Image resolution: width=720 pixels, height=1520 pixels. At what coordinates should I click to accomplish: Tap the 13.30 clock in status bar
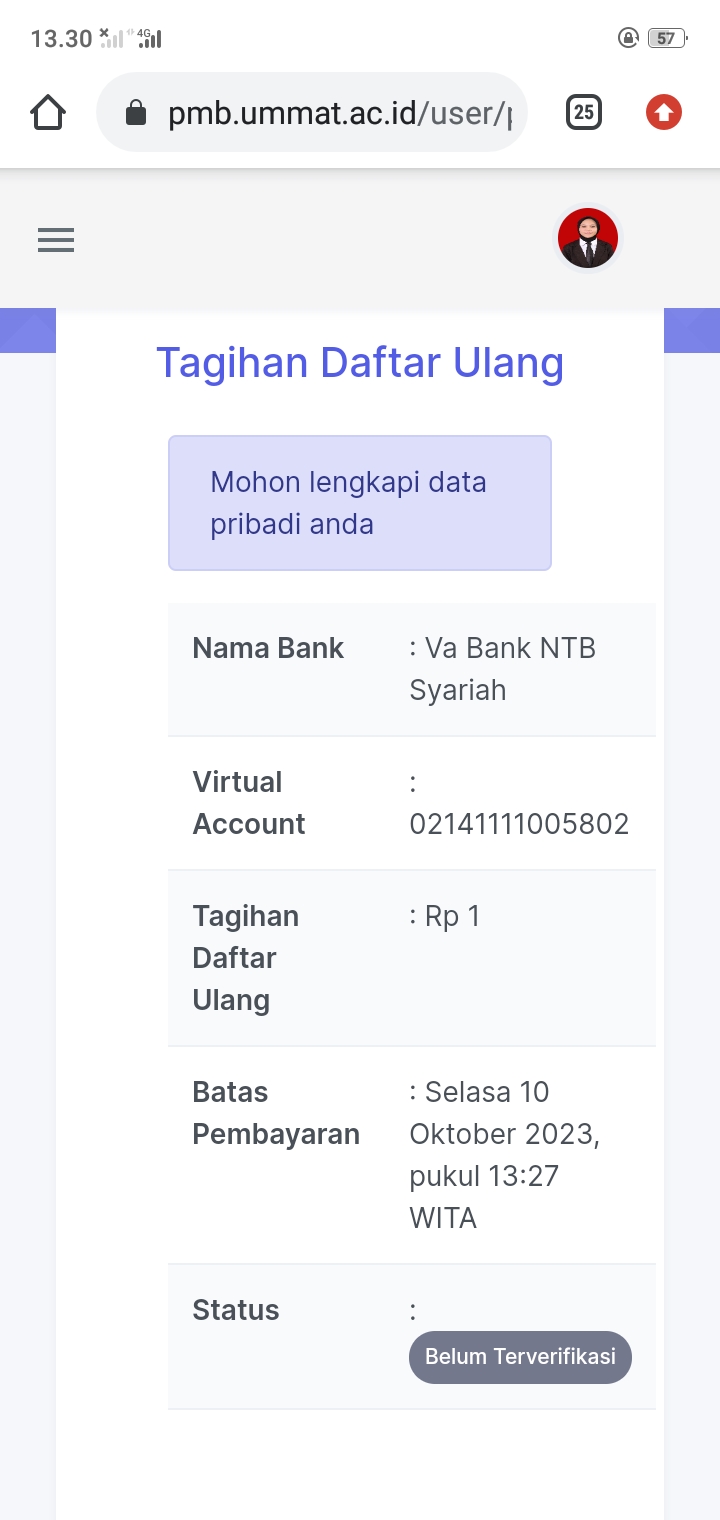61,39
